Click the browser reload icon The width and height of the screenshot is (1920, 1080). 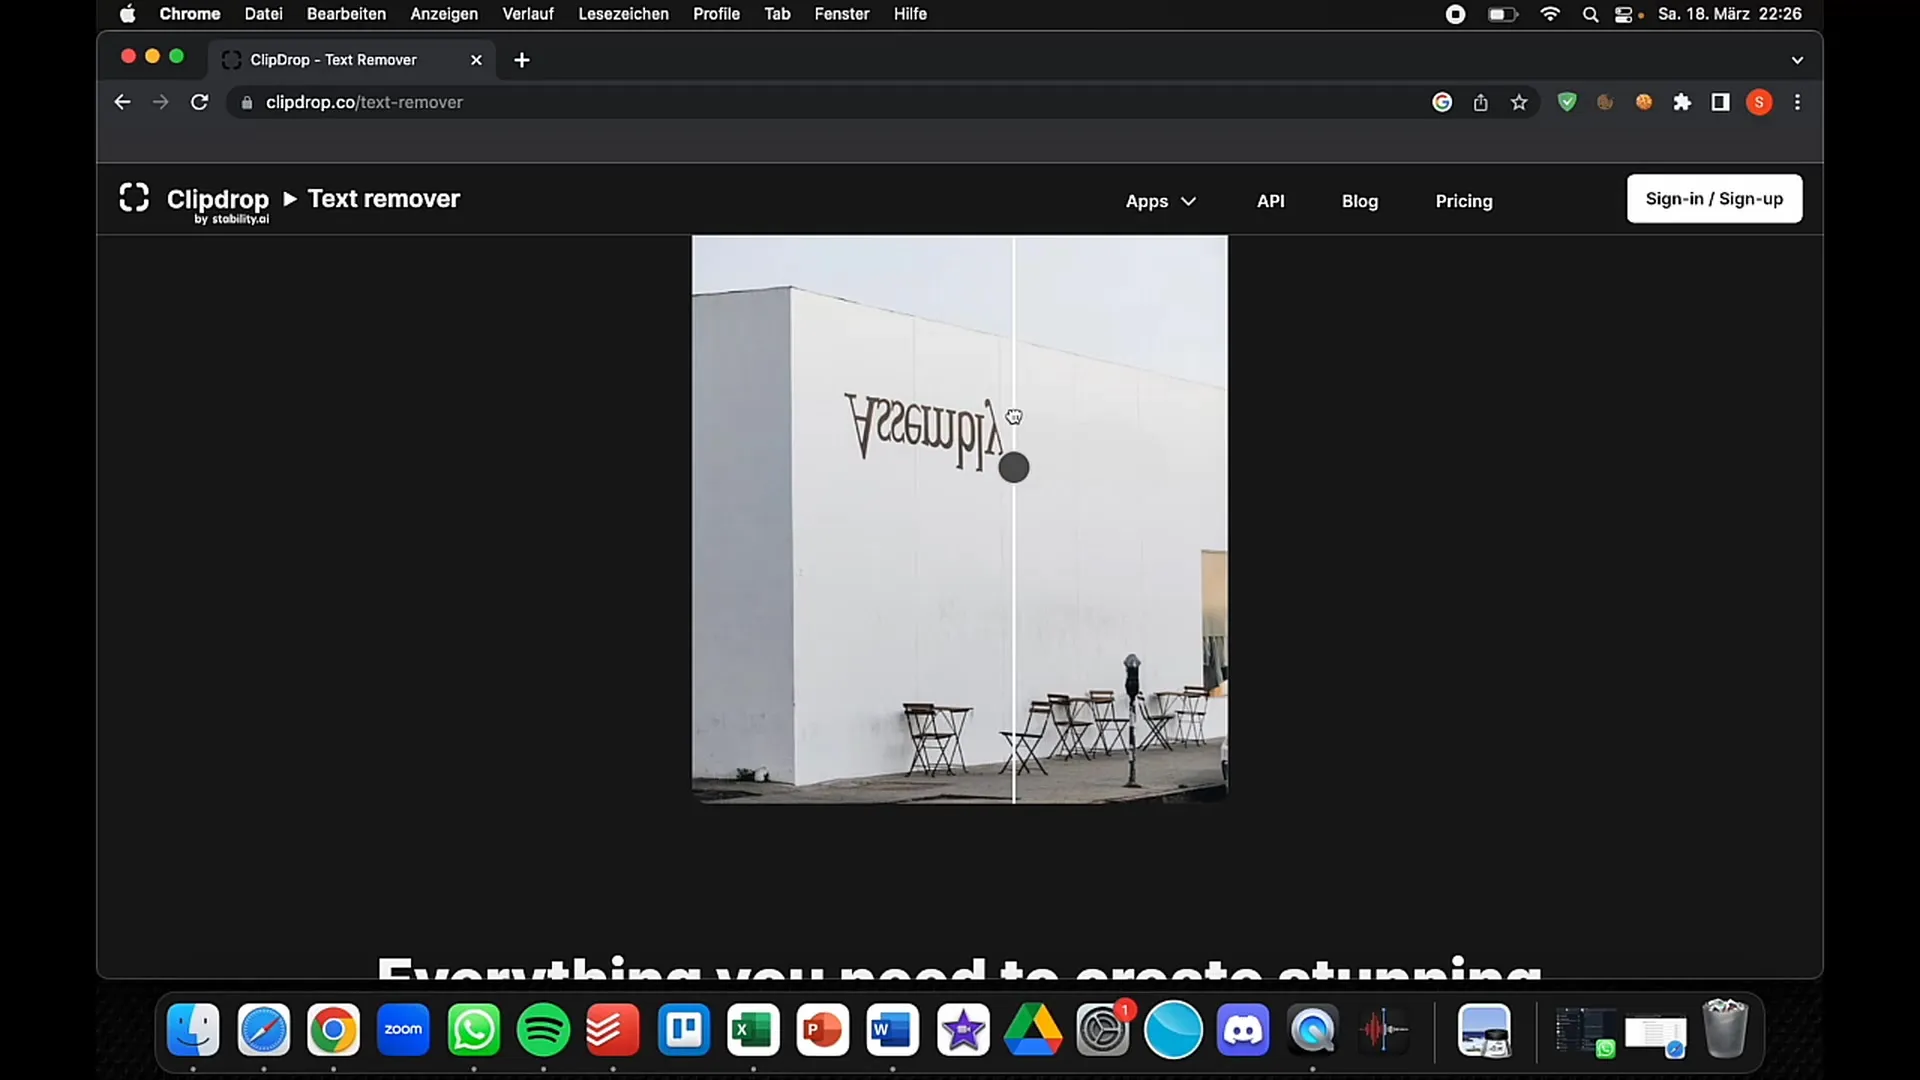click(x=198, y=102)
